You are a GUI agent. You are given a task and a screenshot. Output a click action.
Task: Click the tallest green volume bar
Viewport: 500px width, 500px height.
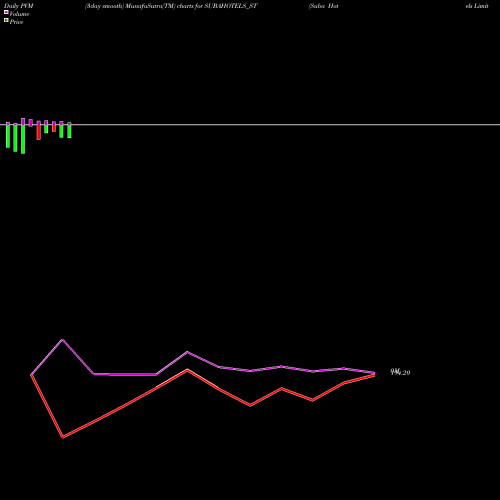[x=23, y=139]
